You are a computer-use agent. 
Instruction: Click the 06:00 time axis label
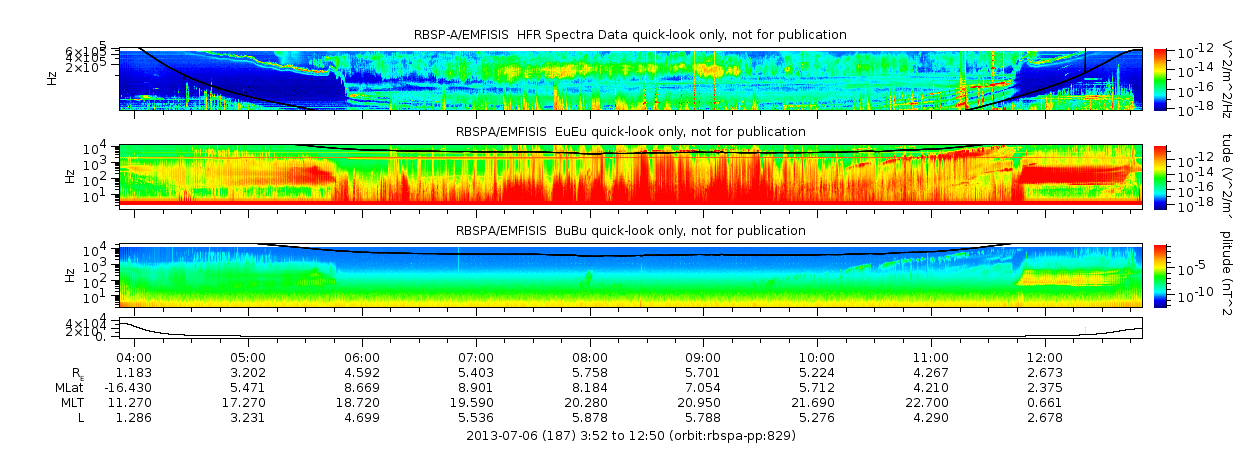tap(362, 357)
